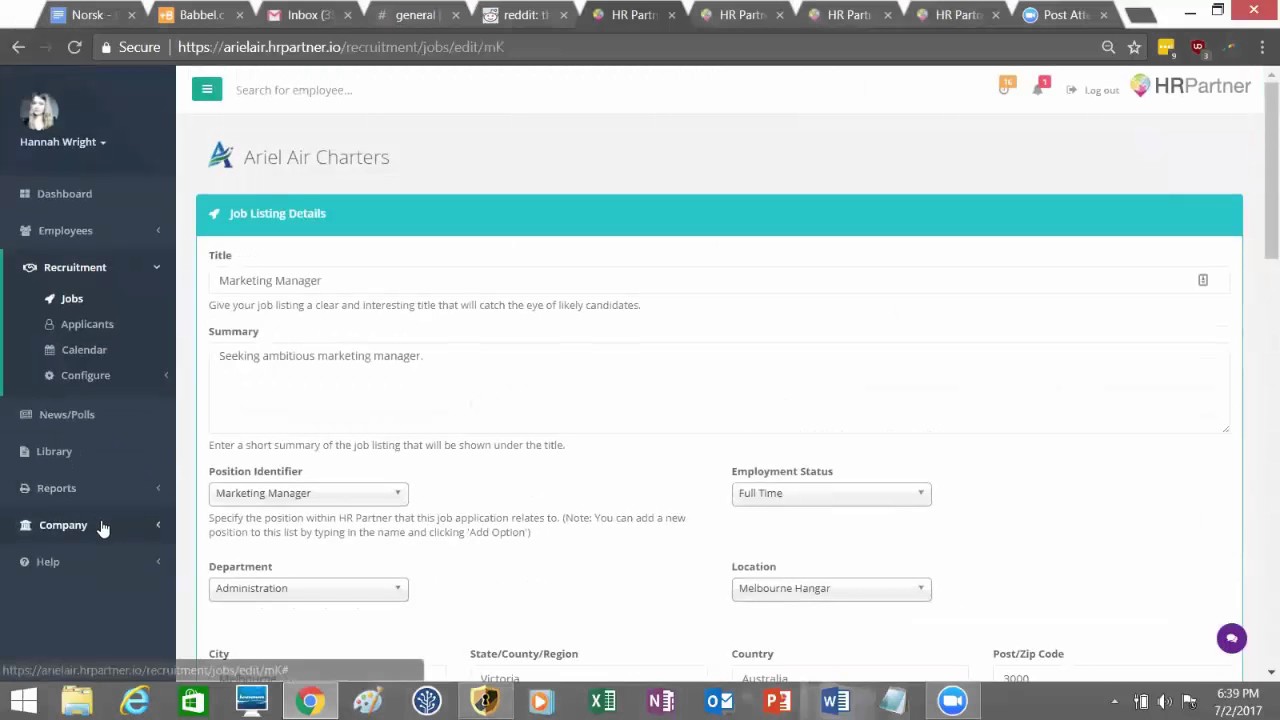Open Library in sidebar
The width and height of the screenshot is (1280, 720).
[54, 452]
